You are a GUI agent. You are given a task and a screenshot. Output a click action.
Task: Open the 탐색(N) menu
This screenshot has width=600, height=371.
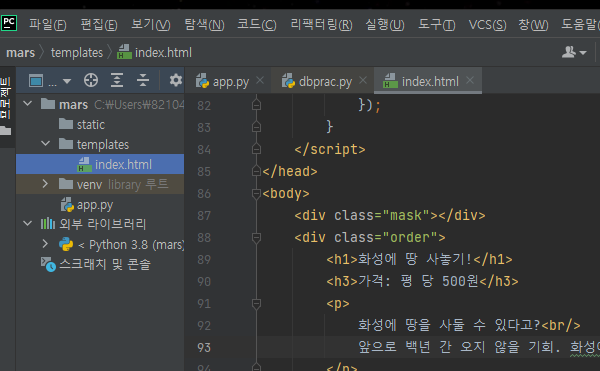pos(204,24)
